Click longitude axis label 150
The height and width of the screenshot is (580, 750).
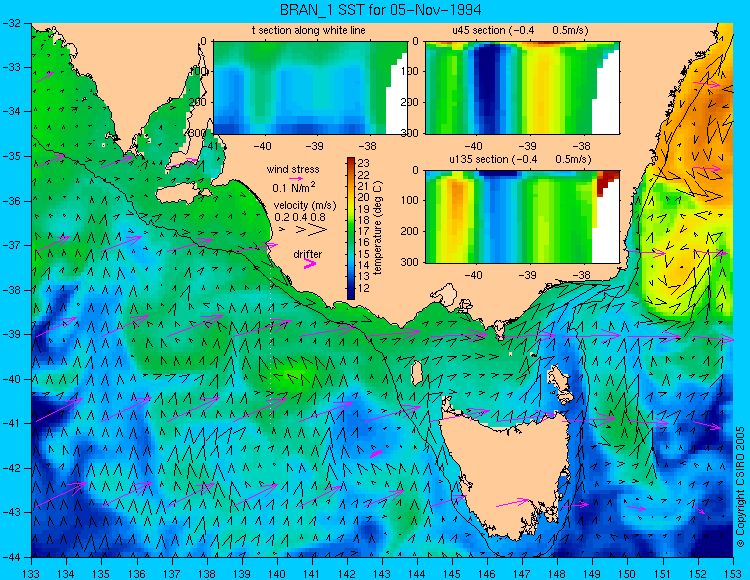point(628,574)
